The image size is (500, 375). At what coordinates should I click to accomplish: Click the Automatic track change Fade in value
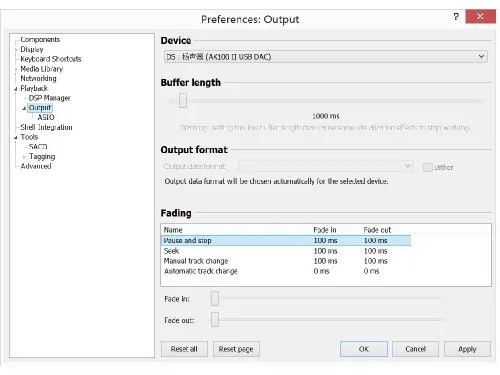pyautogui.click(x=321, y=271)
